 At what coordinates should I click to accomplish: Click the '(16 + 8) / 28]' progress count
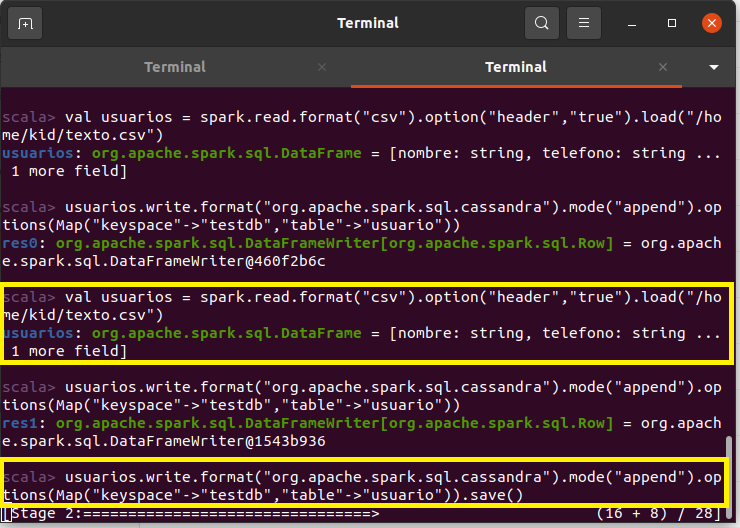(659, 513)
